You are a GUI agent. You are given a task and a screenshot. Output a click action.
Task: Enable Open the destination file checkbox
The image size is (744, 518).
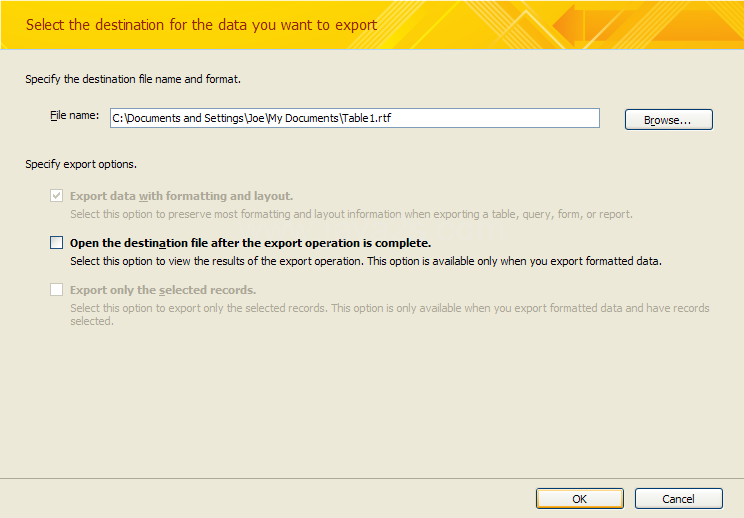point(56,242)
